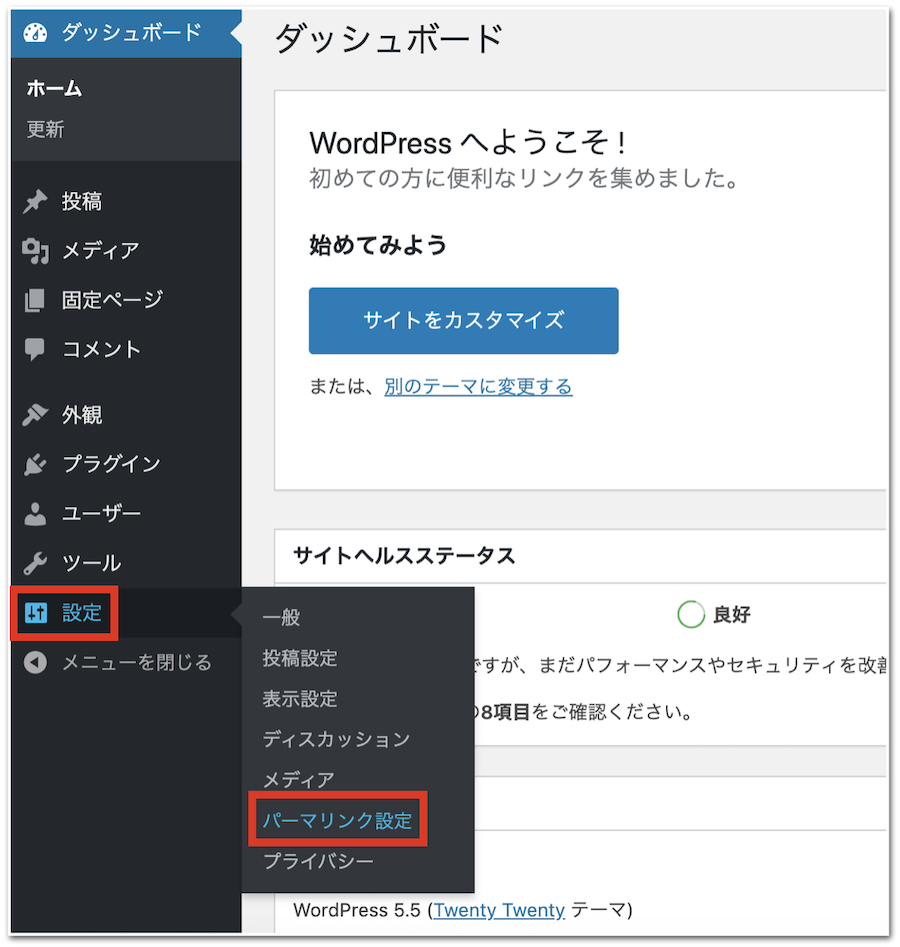Image resolution: width=900 pixels, height=947 pixels.
Task: Collapse sidebar using メニューを閉じる arrow
Action: 36,662
